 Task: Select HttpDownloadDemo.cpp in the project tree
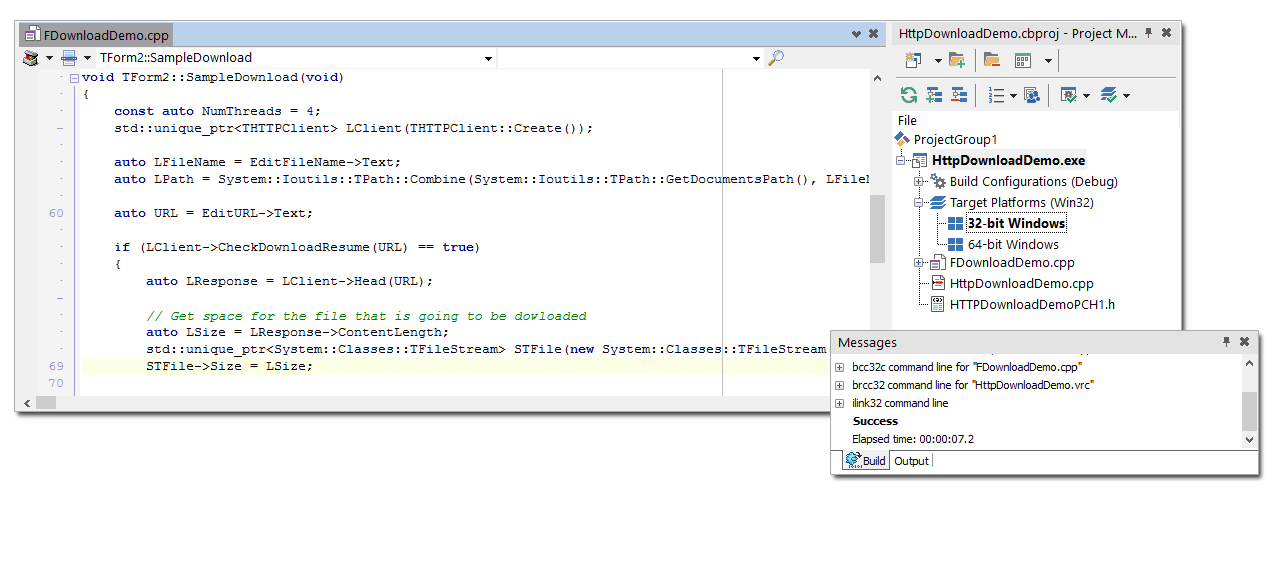[x=1021, y=283]
